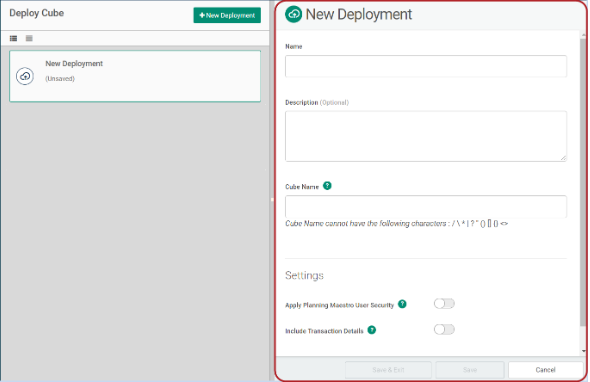Screen dimensions: 590x382
Task: Click the Description resize handle corner
Action: 563,158
